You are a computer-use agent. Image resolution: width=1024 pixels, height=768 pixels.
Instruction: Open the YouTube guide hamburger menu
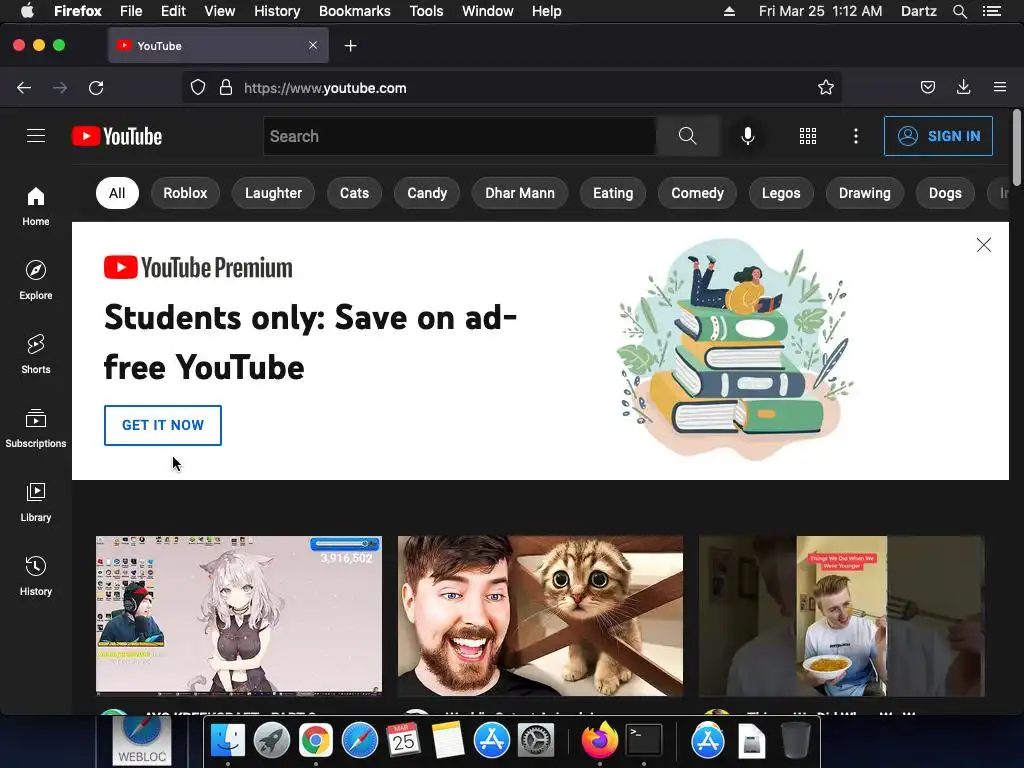(36, 136)
